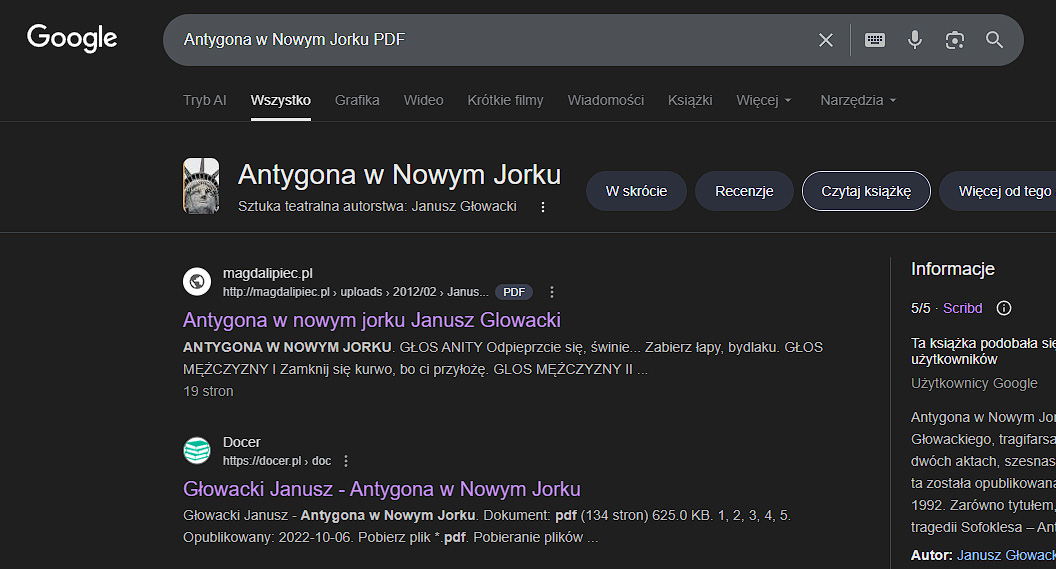Open the on-screen keyboard input tool
Screen dimensions: 1056x569
pos(875,40)
